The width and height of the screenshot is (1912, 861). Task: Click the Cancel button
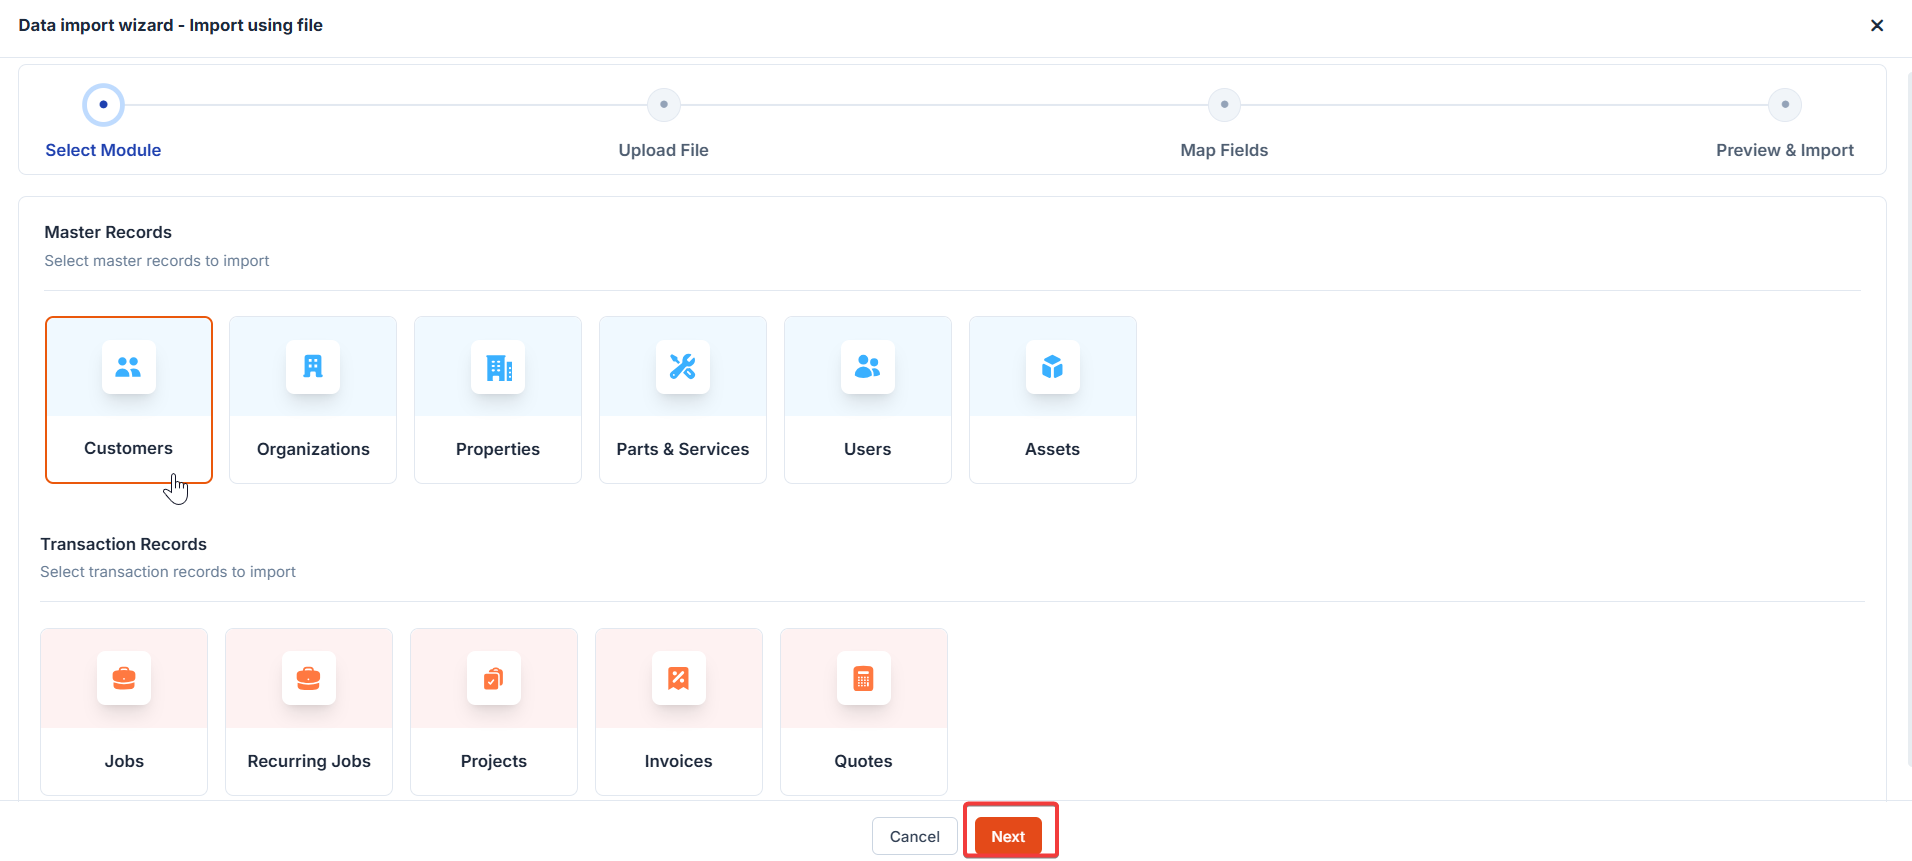[x=914, y=837]
